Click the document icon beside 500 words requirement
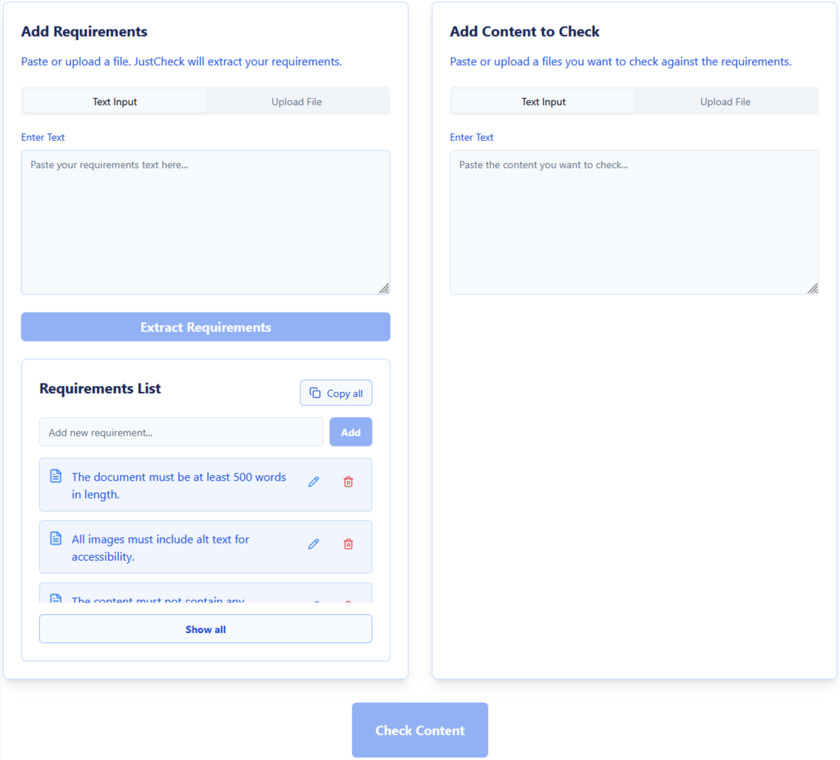 (x=56, y=477)
